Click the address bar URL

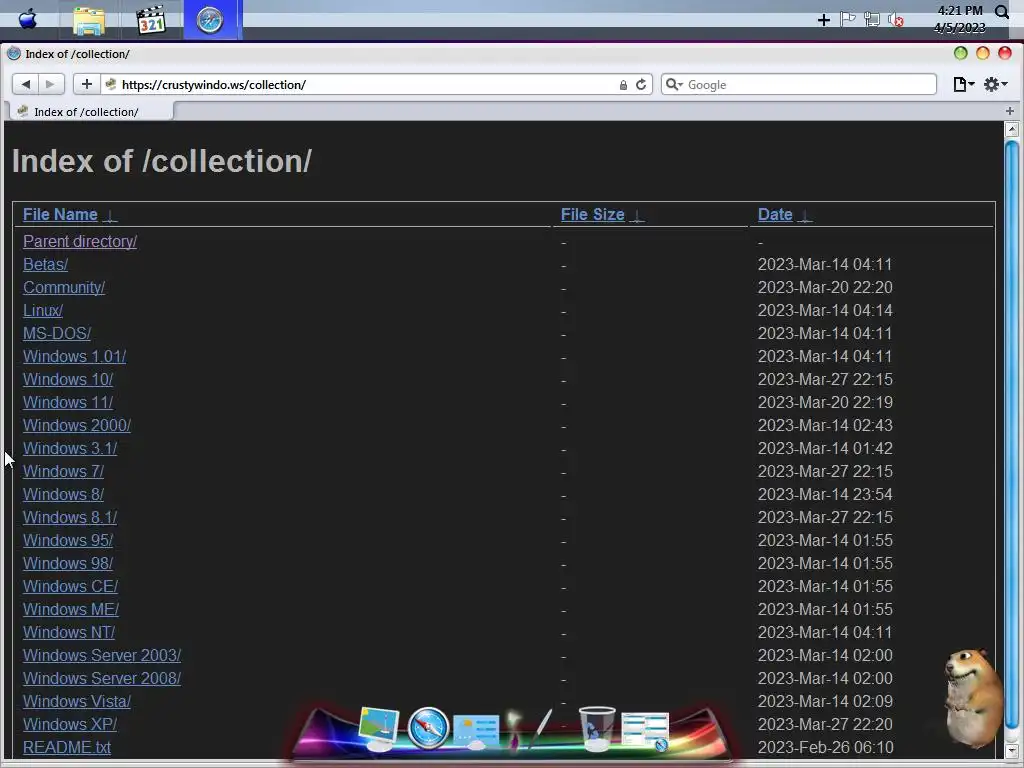click(214, 85)
